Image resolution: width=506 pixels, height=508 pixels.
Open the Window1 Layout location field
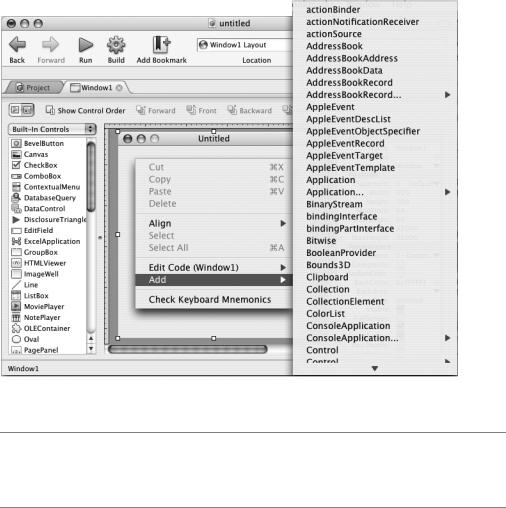[245, 45]
